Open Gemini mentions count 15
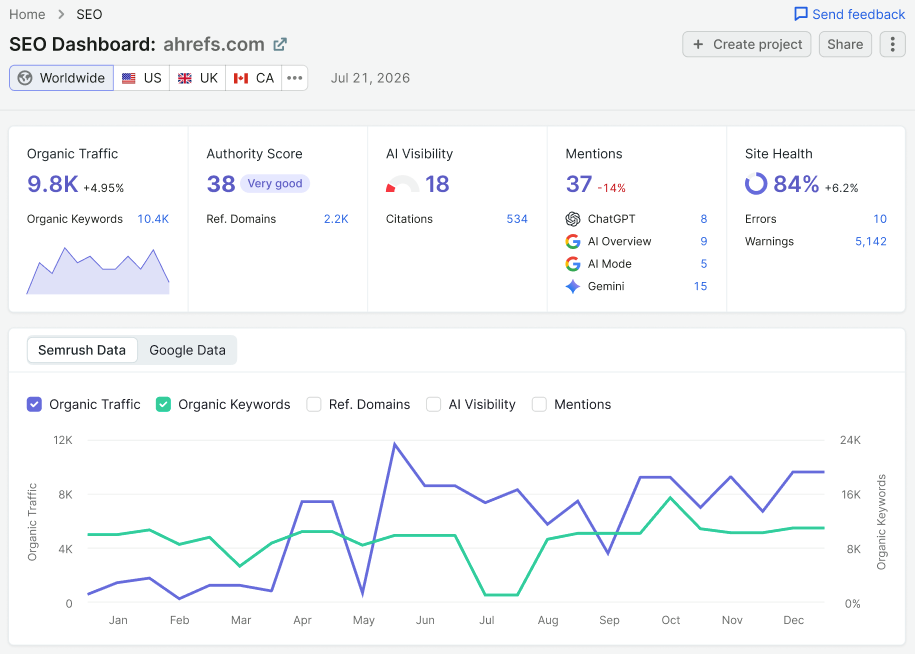 point(700,286)
